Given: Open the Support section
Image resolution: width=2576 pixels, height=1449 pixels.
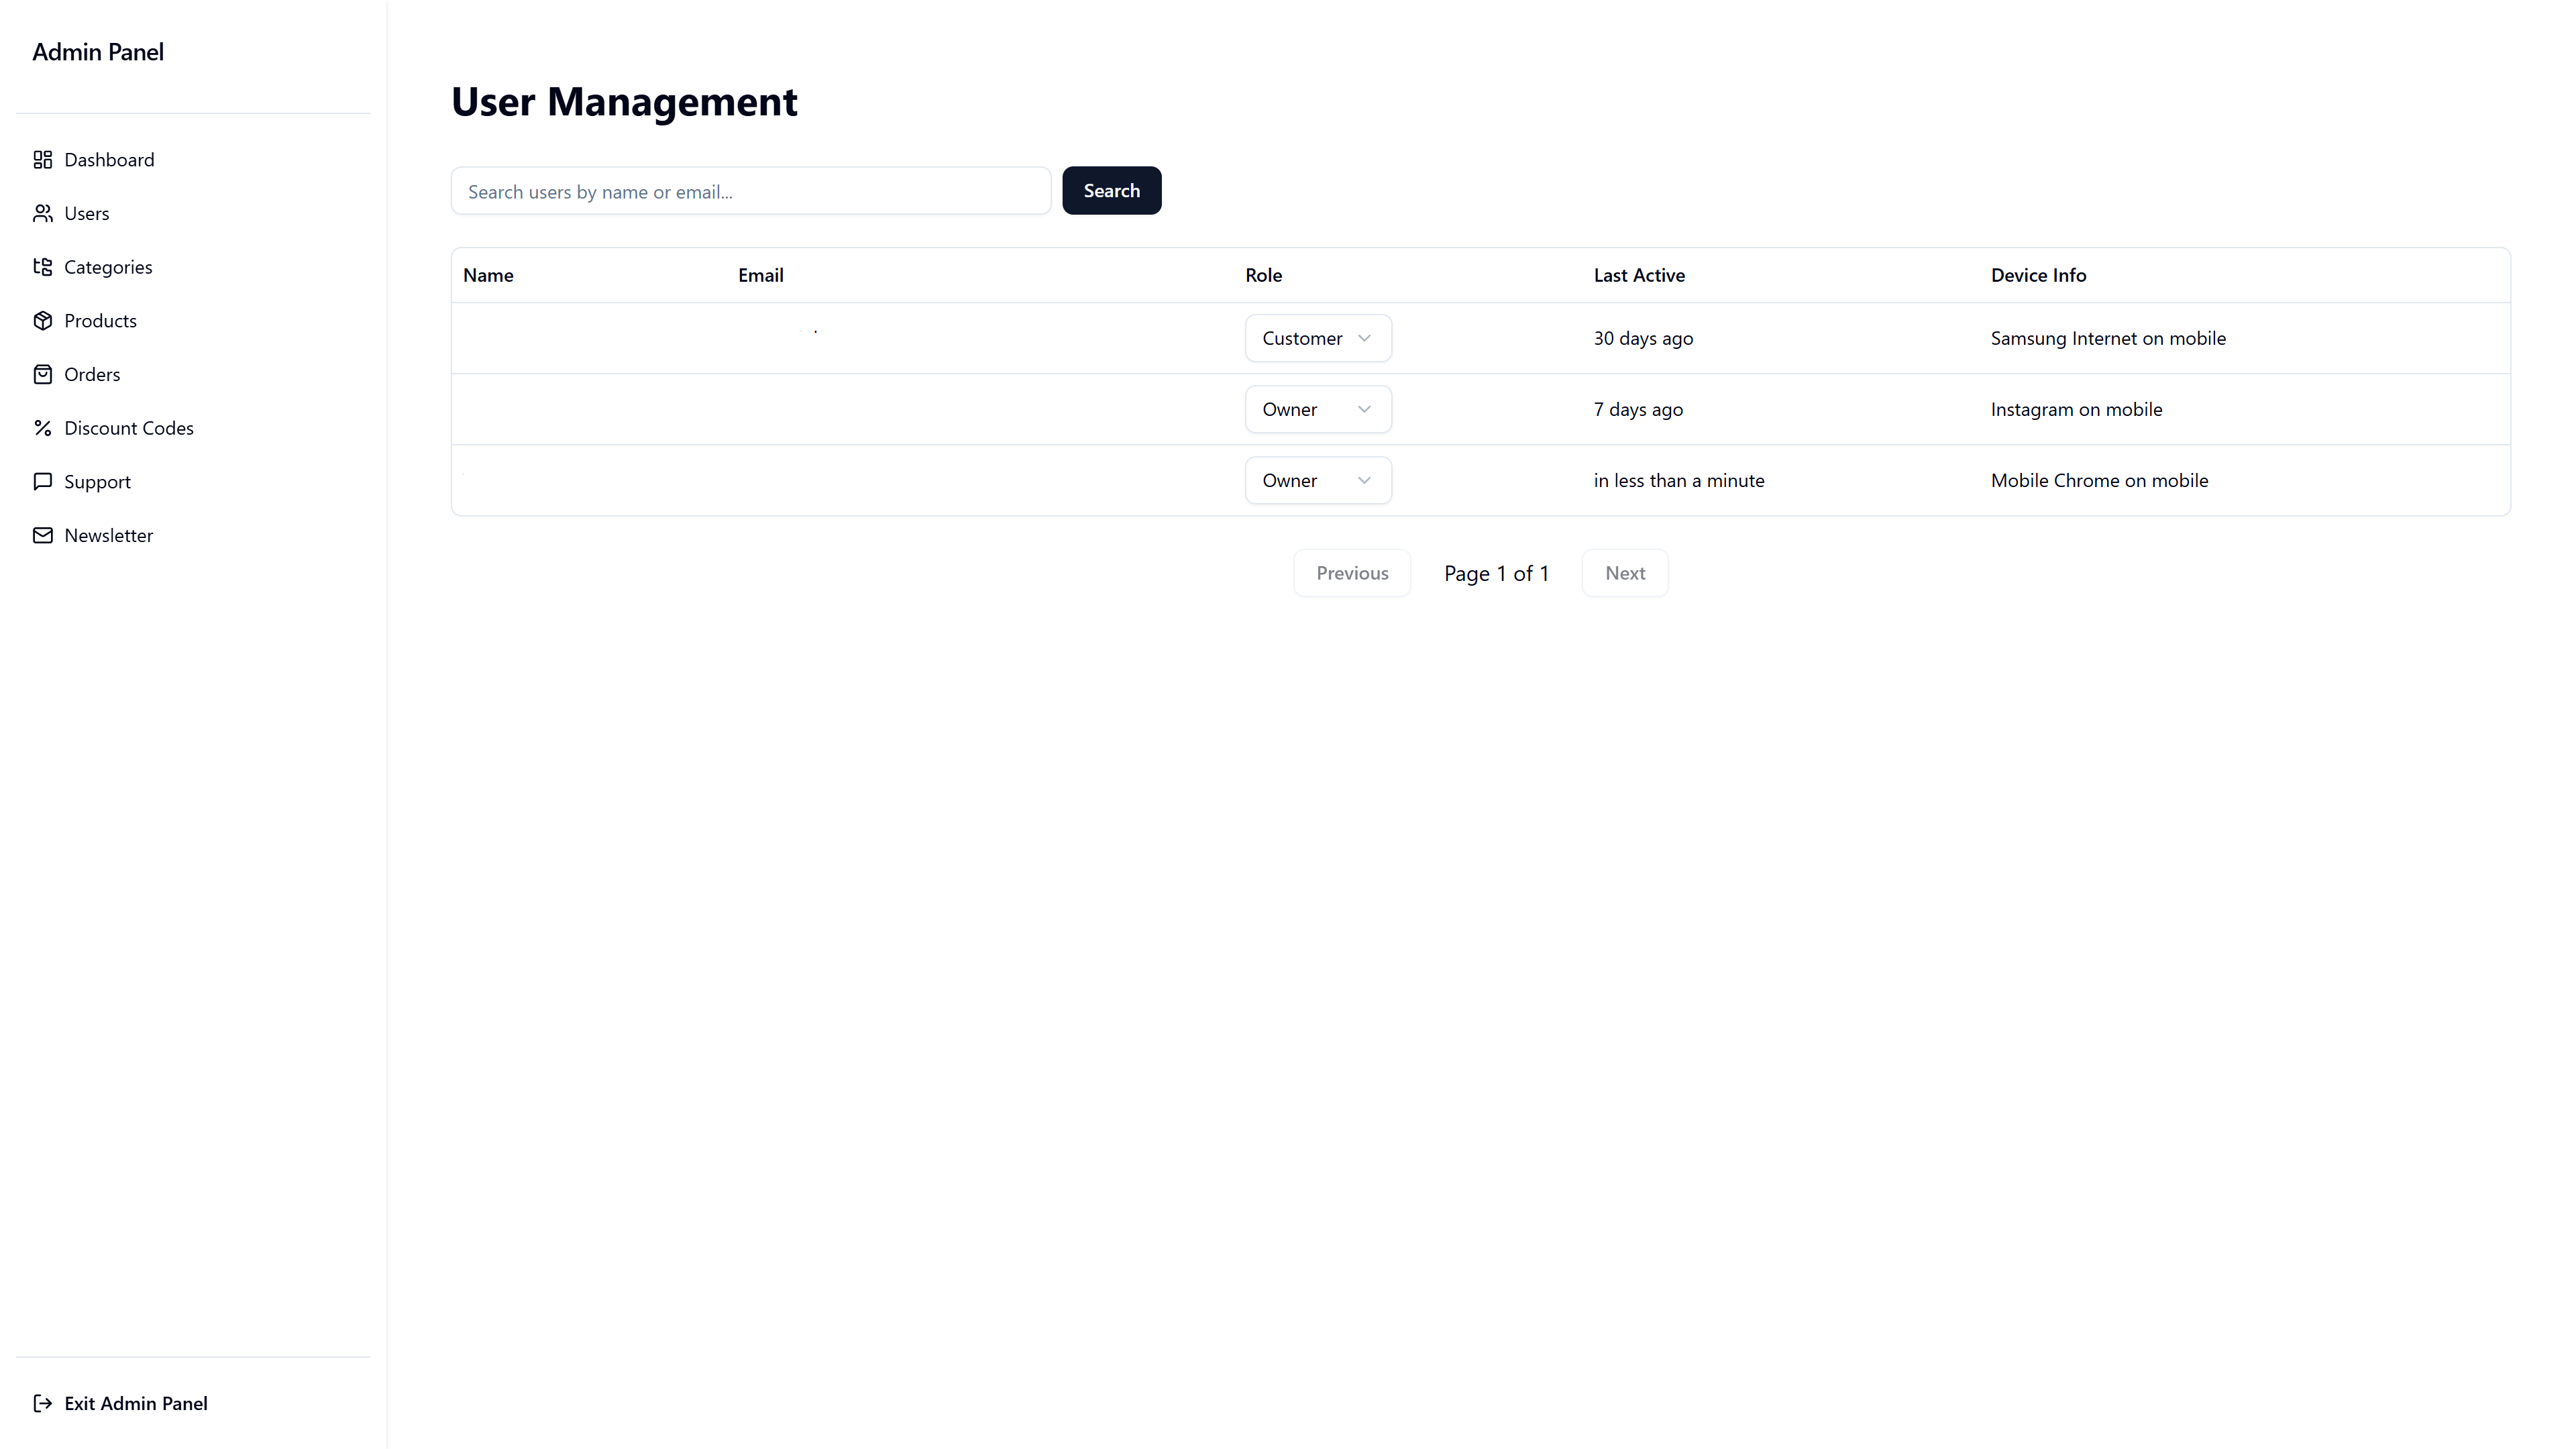Looking at the screenshot, I should [x=193, y=482].
